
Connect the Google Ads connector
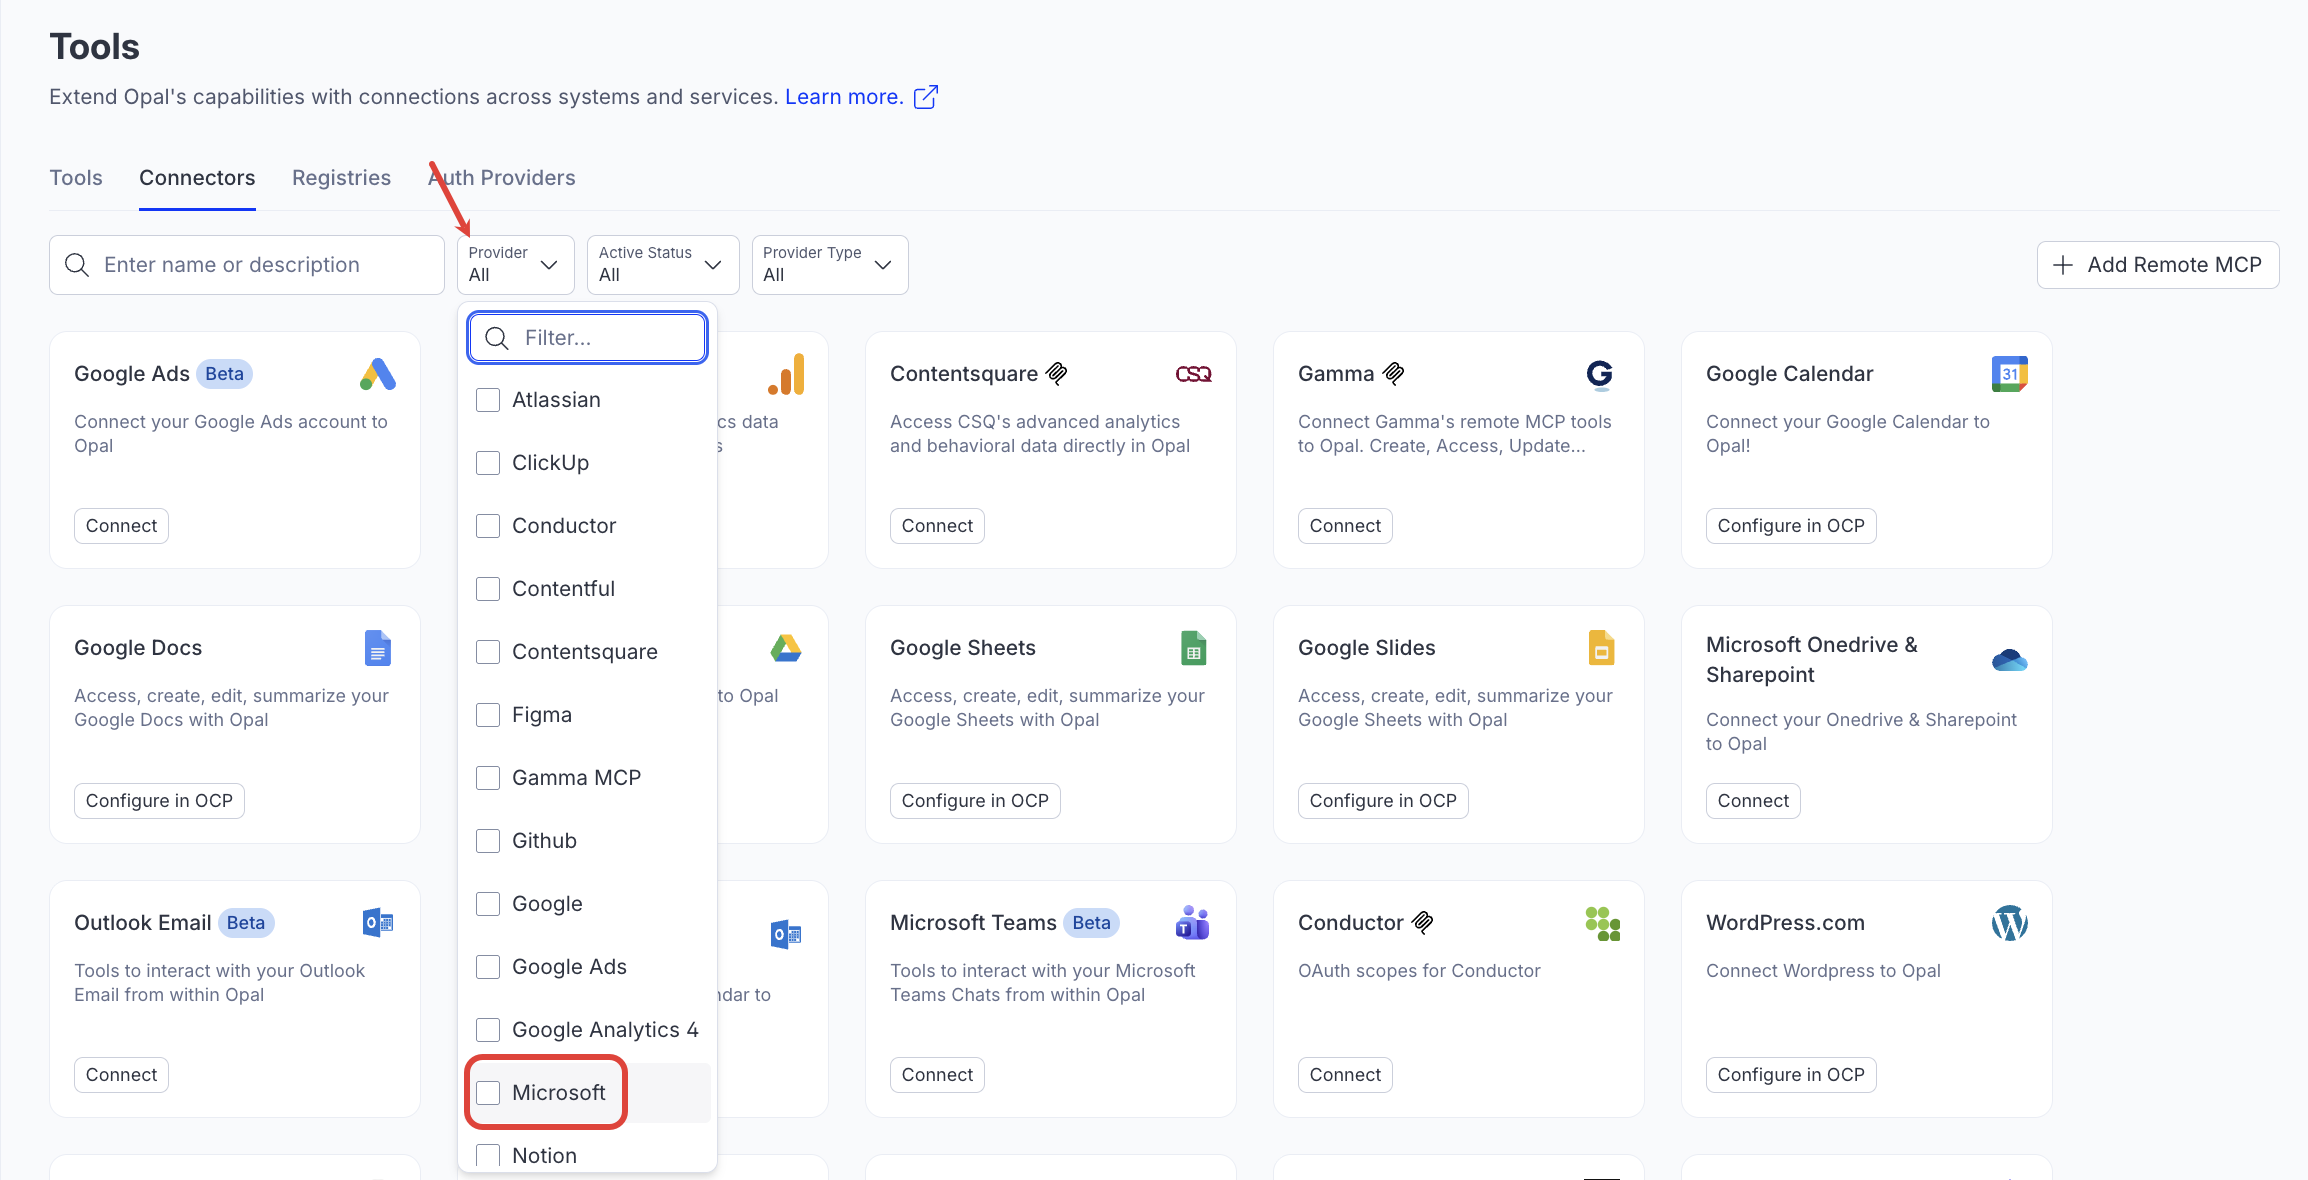121,526
